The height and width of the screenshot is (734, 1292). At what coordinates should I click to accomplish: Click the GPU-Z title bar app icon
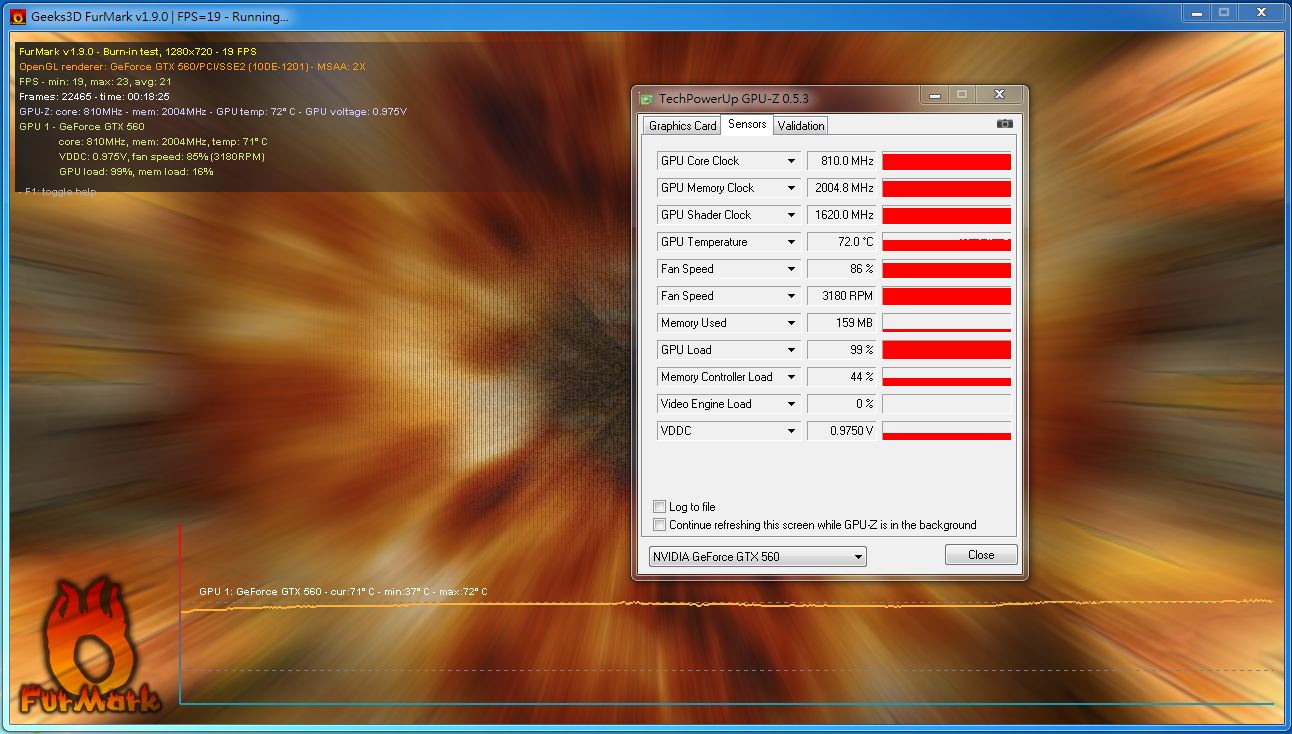point(647,98)
